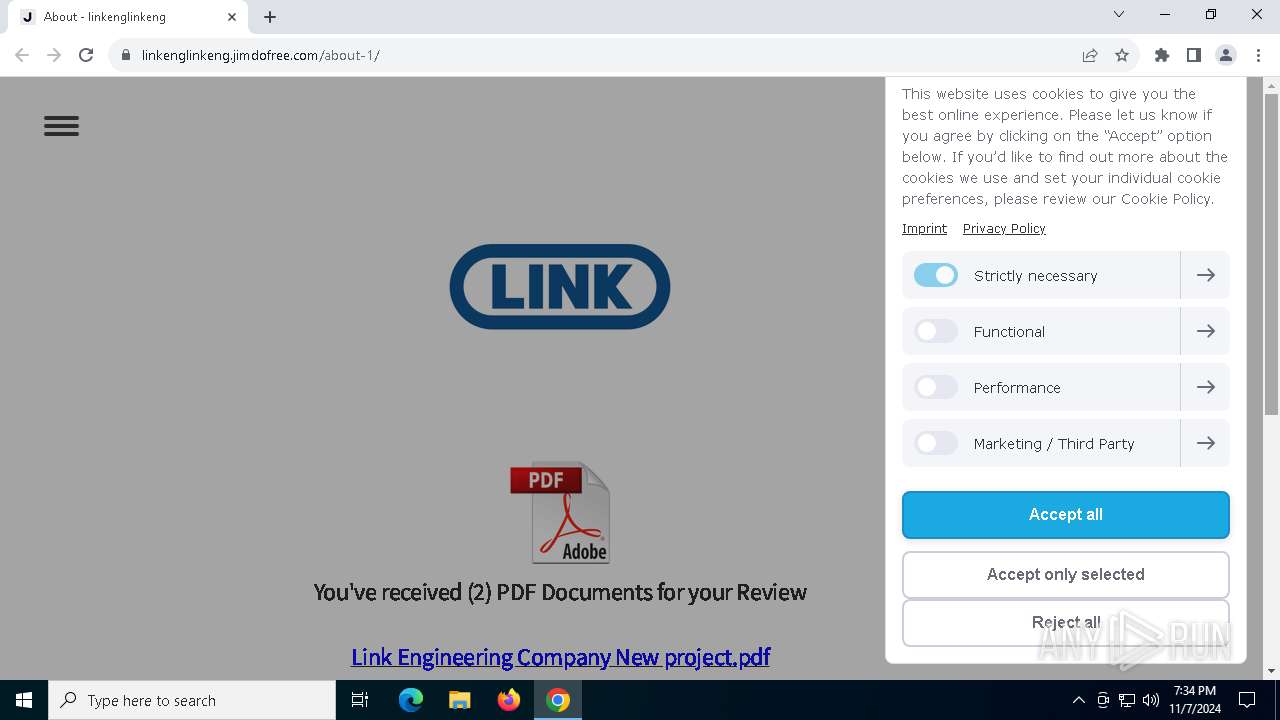Open Chrome profile avatar
The width and height of the screenshot is (1280, 720).
[x=1226, y=55]
